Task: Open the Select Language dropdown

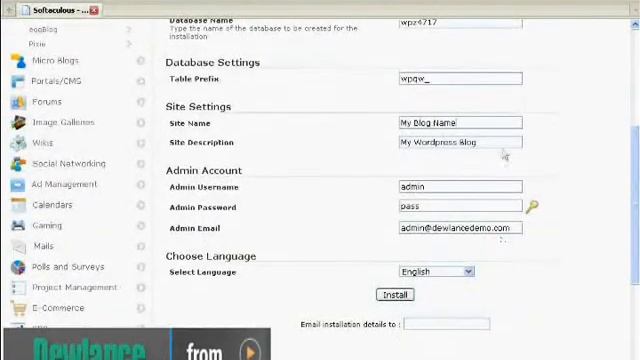Action: (436, 271)
